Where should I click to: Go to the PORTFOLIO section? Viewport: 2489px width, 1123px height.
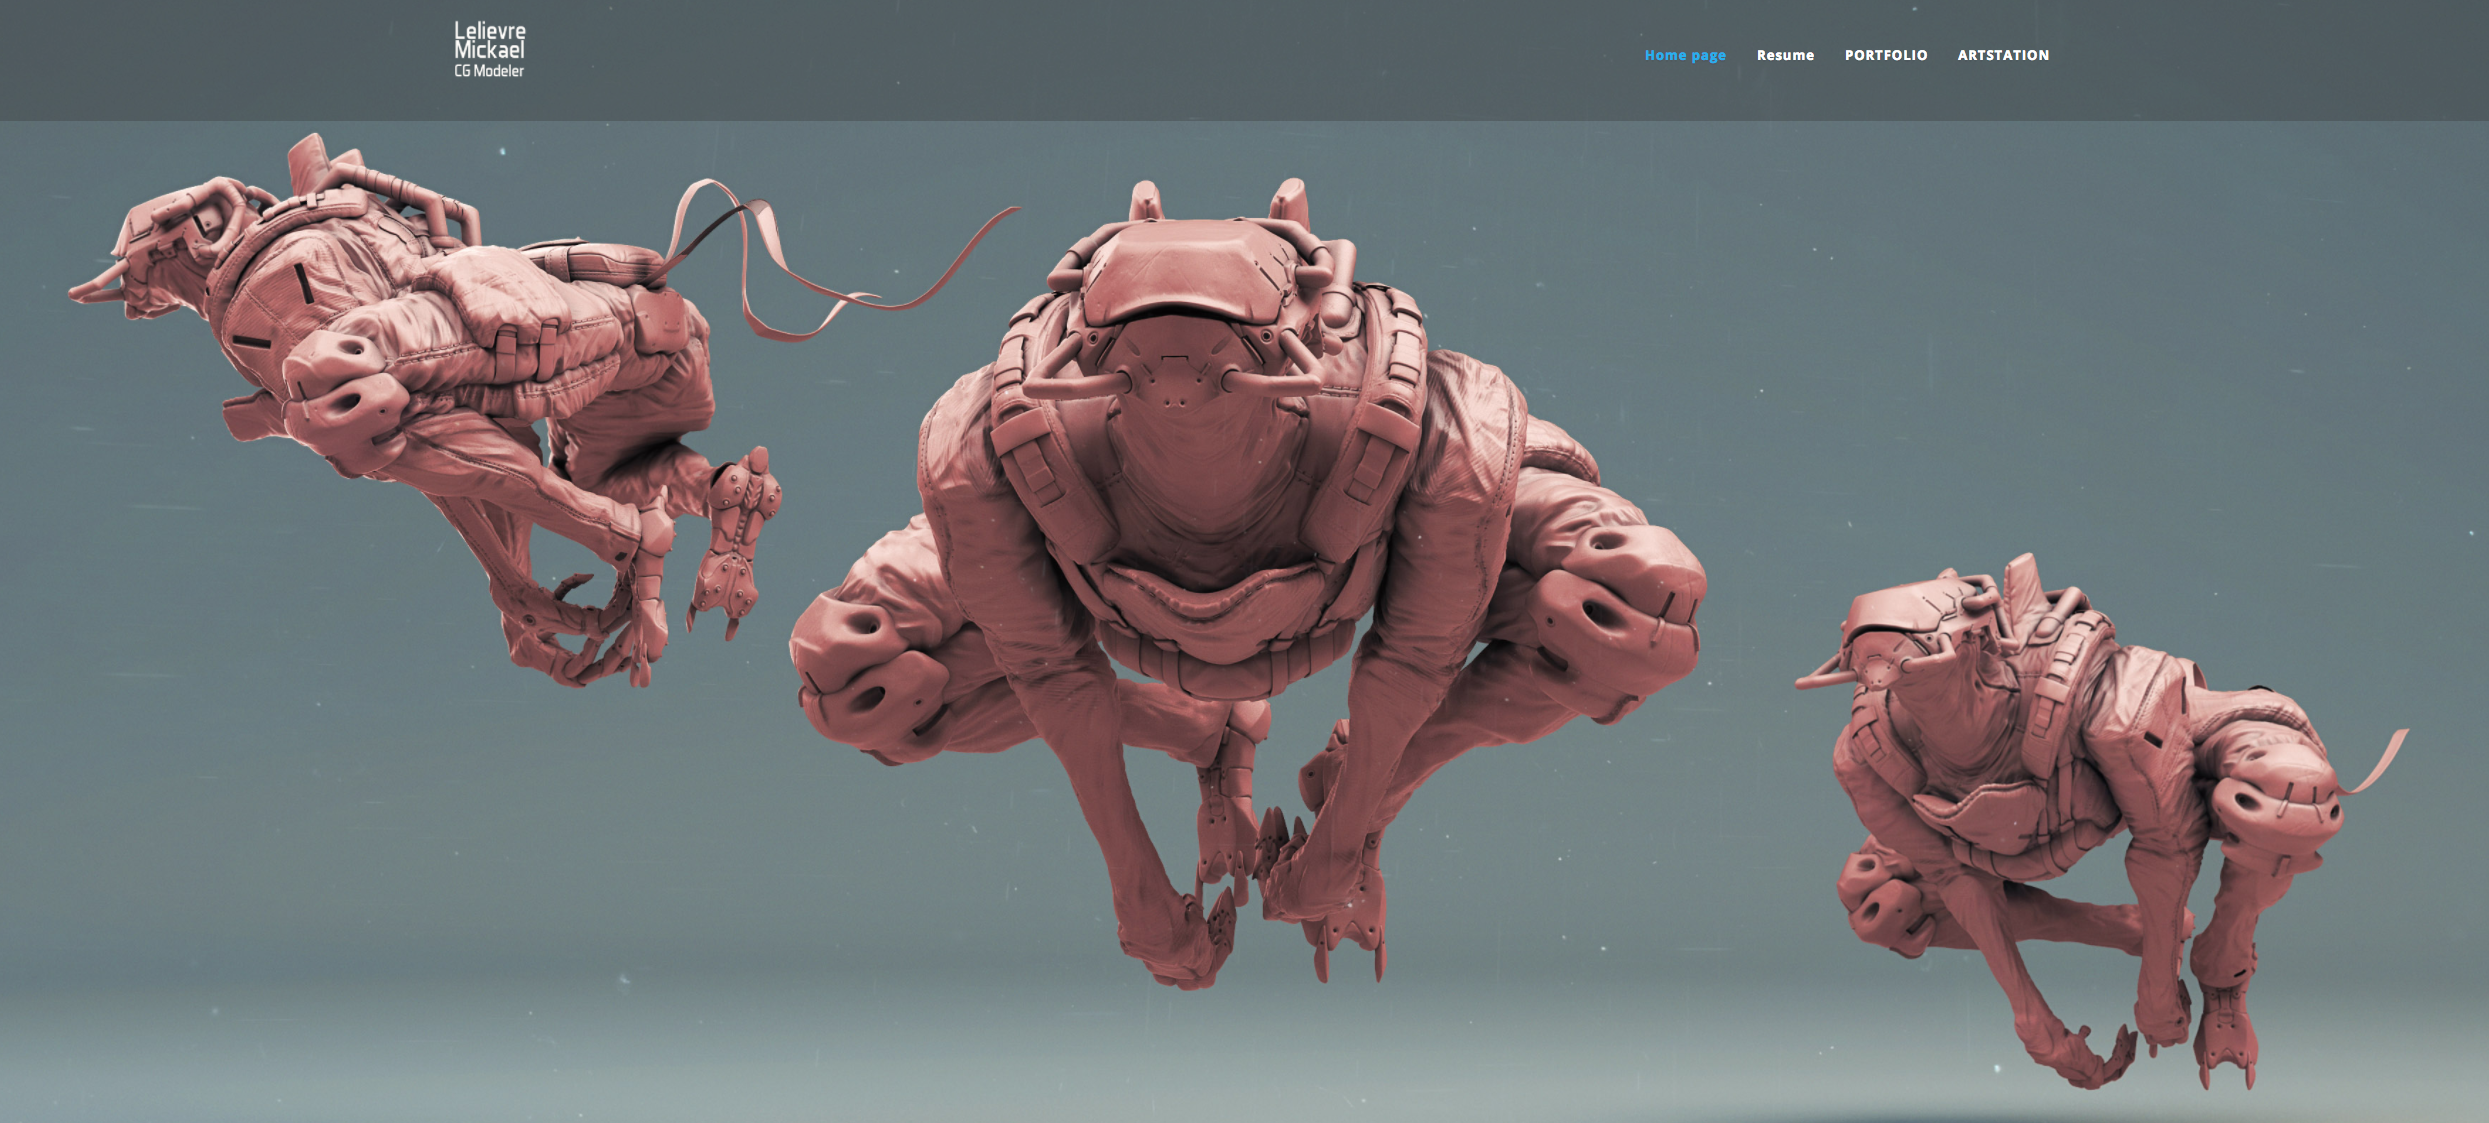tap(1885, 55)
